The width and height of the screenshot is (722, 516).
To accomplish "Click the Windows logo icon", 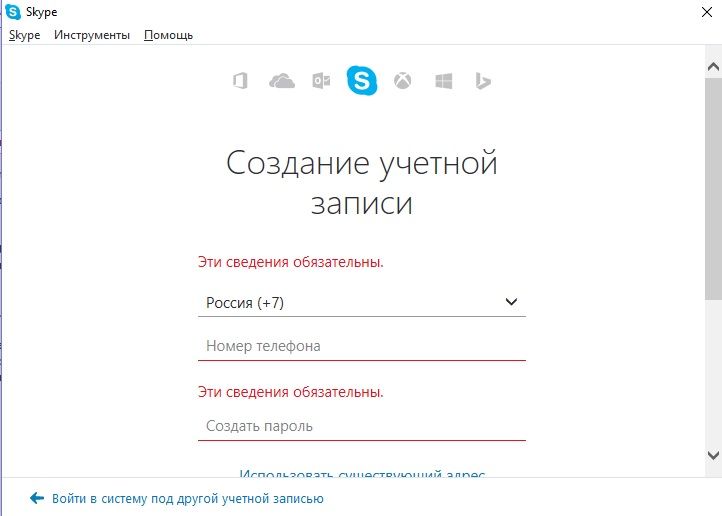I will [443, 81].
